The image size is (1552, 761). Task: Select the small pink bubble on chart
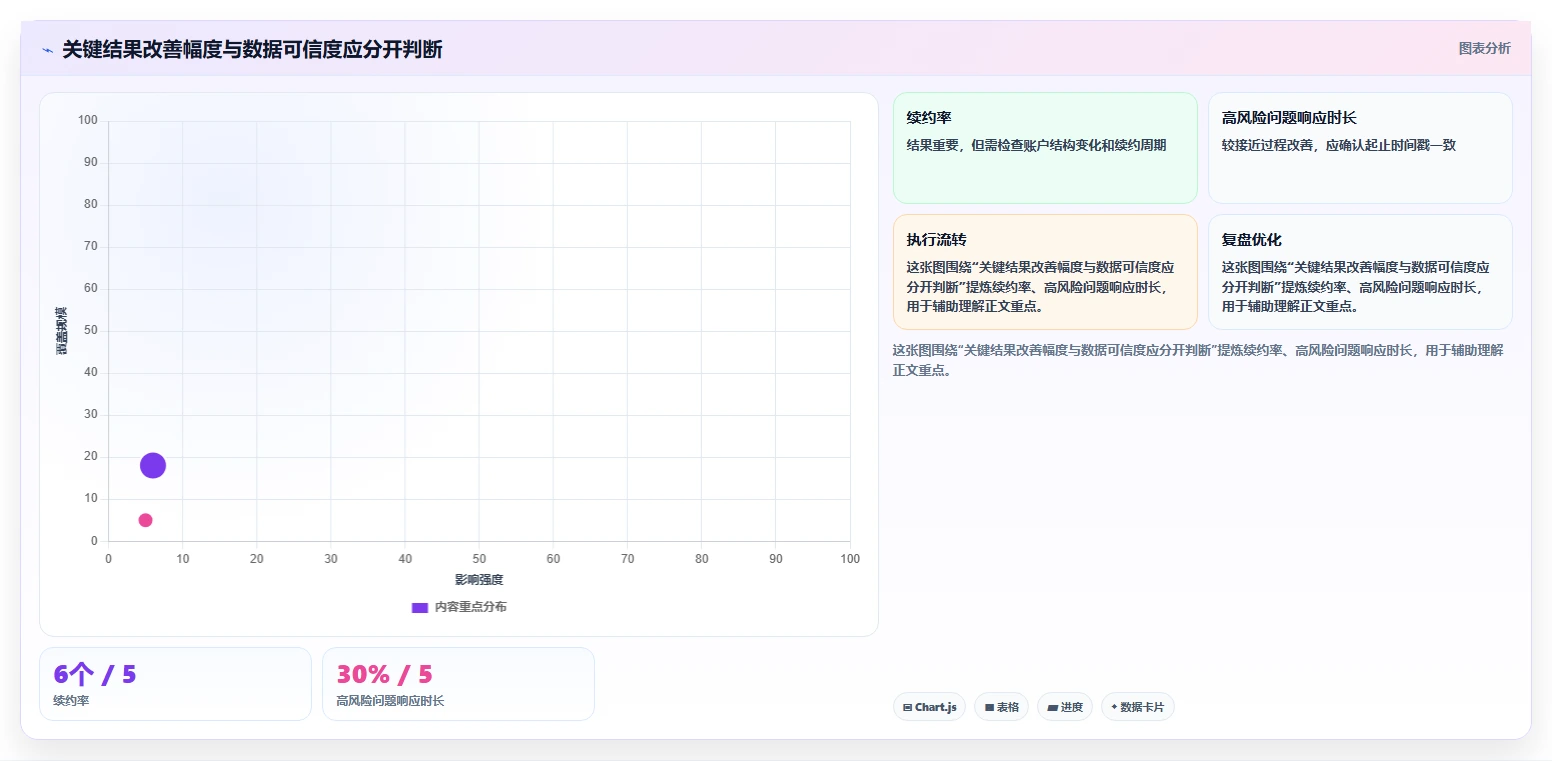click(145, 520)
